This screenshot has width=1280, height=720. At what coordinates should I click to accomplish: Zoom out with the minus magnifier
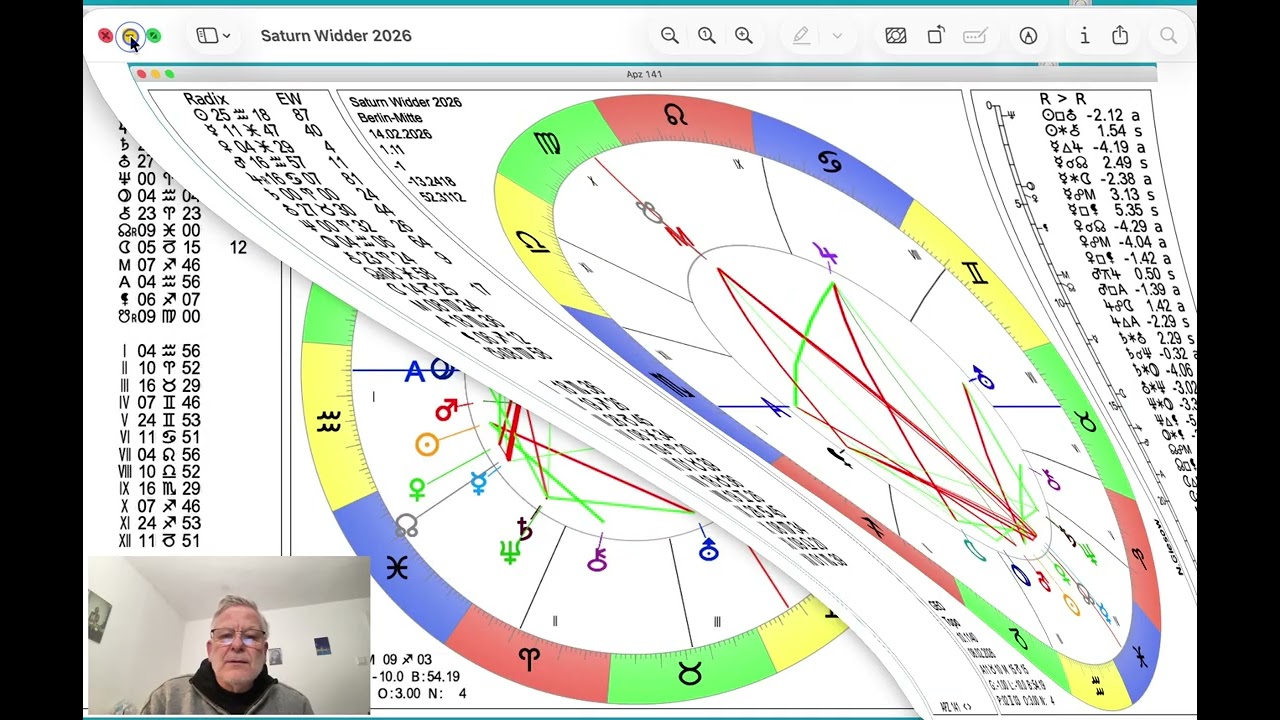[670, 36]
